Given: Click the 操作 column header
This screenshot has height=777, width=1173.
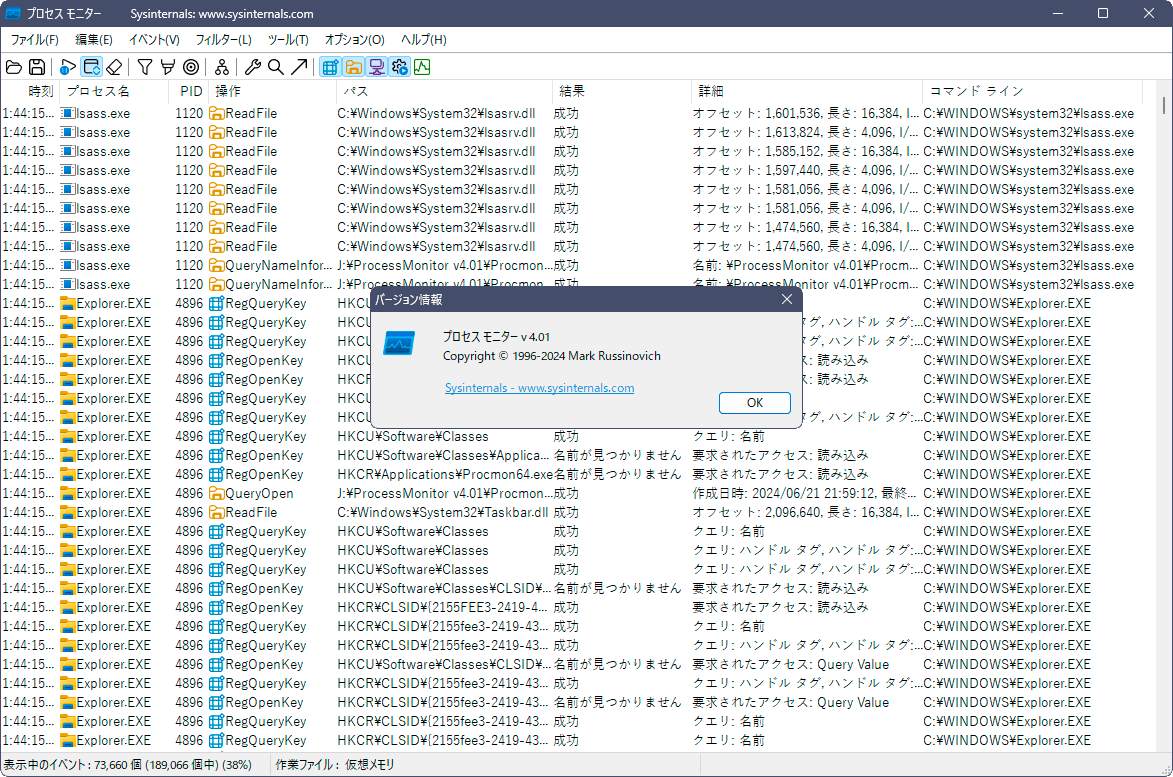Looking at the screenshot, I should 272,91.
